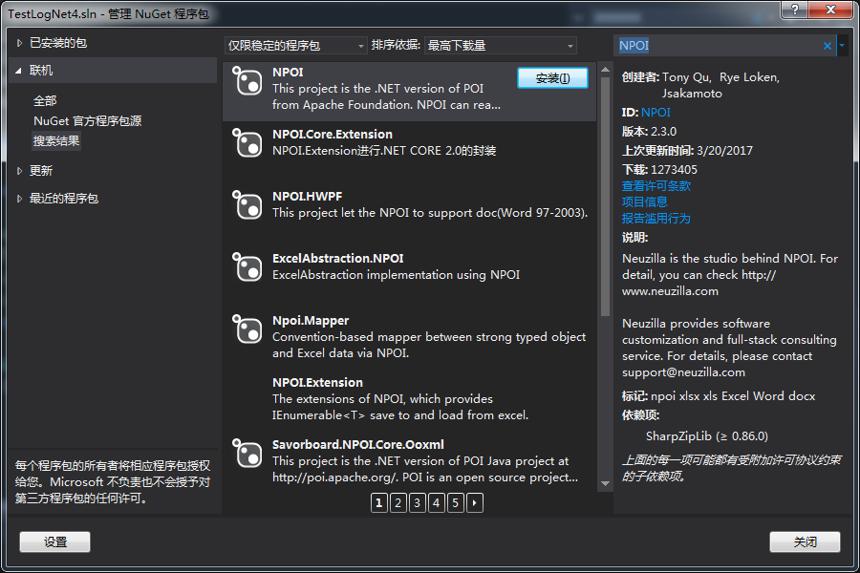Go to results page 2
This screenshot has height=573, width=860.
pyautogui.click(x=398, y=503)
